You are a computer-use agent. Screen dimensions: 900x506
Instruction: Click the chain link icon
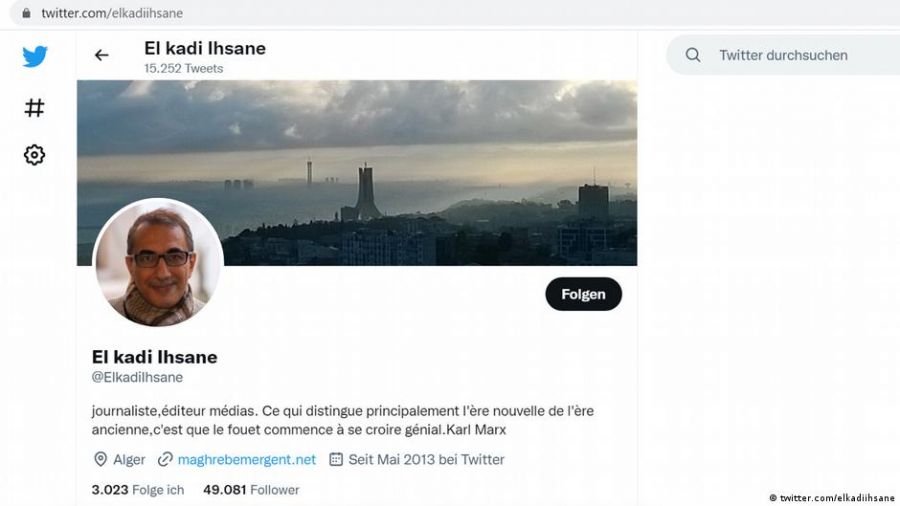click(165, 460)
